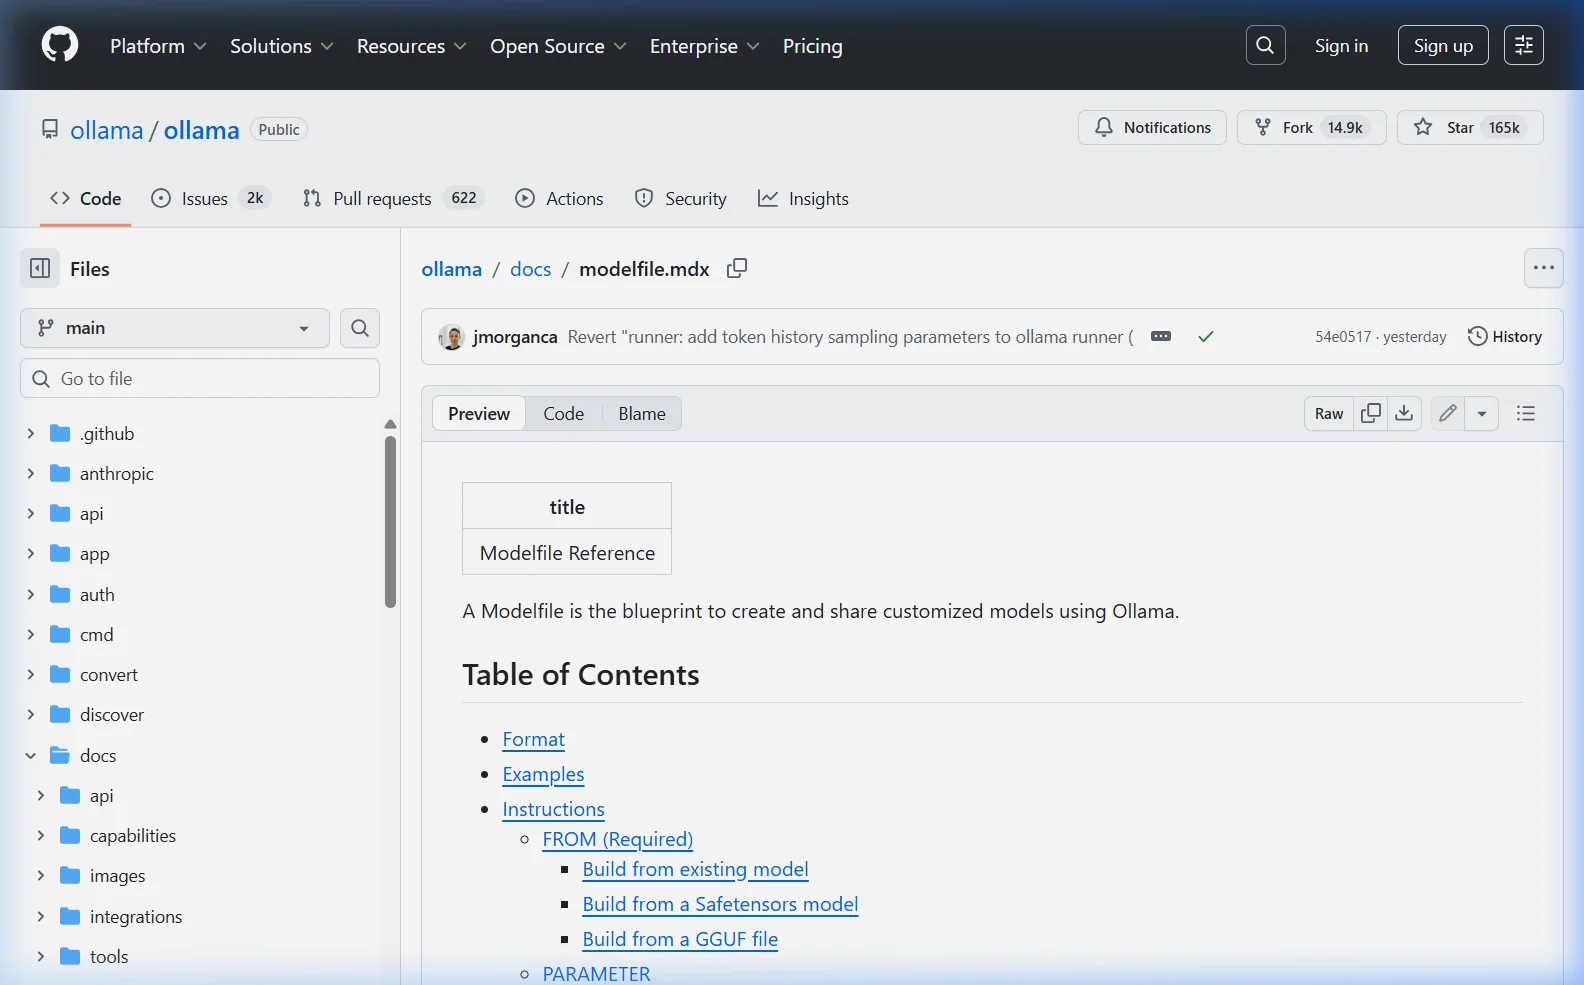The image size is (1584, 985).
Task: Click the green check commit status icon
Action: pyautogui.click(x=1206, y=336)
